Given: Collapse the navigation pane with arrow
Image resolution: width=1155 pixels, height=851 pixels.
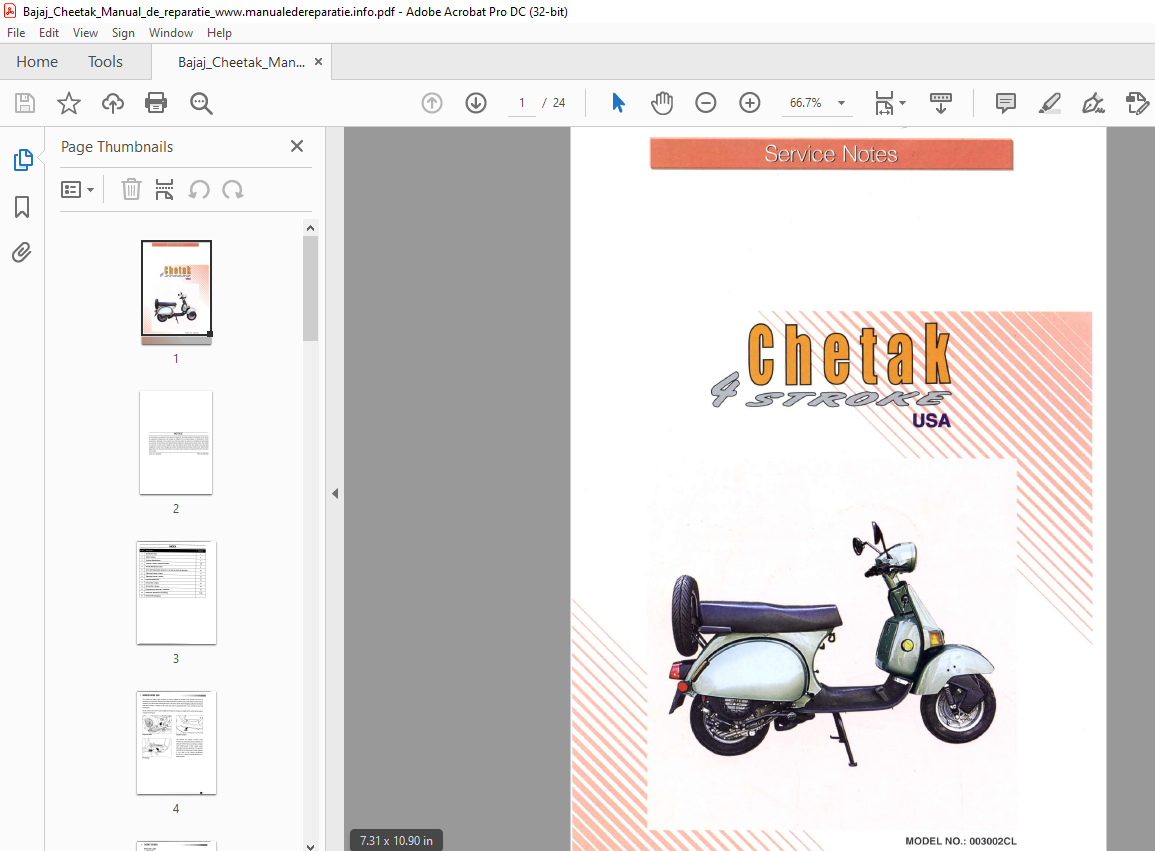Looking at the screenshot, I should pyautogui.click(x=335, y=494).
